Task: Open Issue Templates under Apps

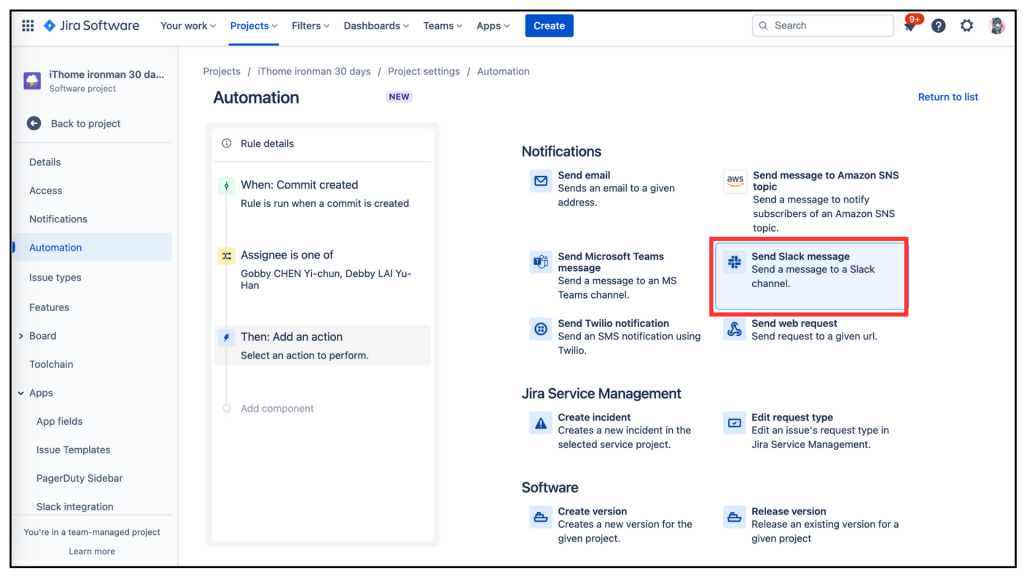Action: coord(73,450)
